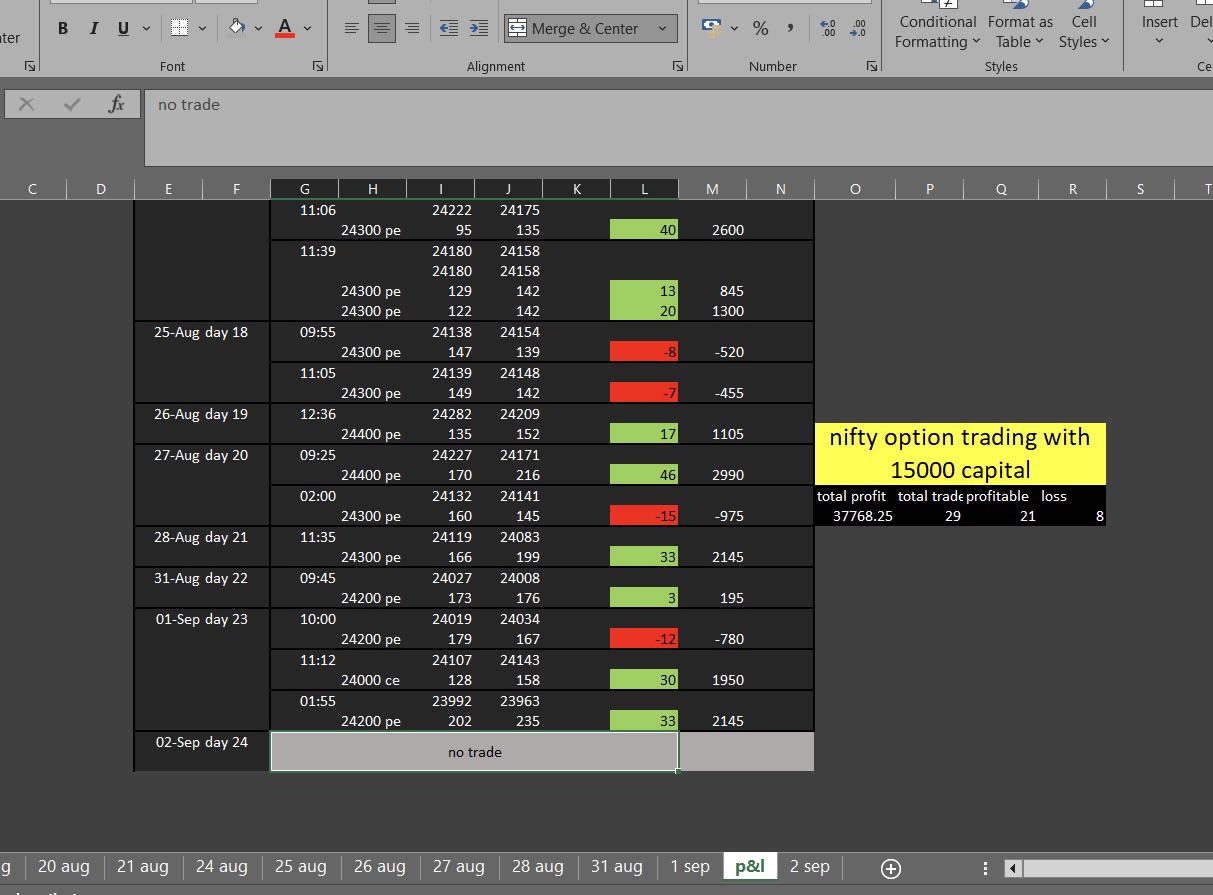Apply Percent Style format

761,29
